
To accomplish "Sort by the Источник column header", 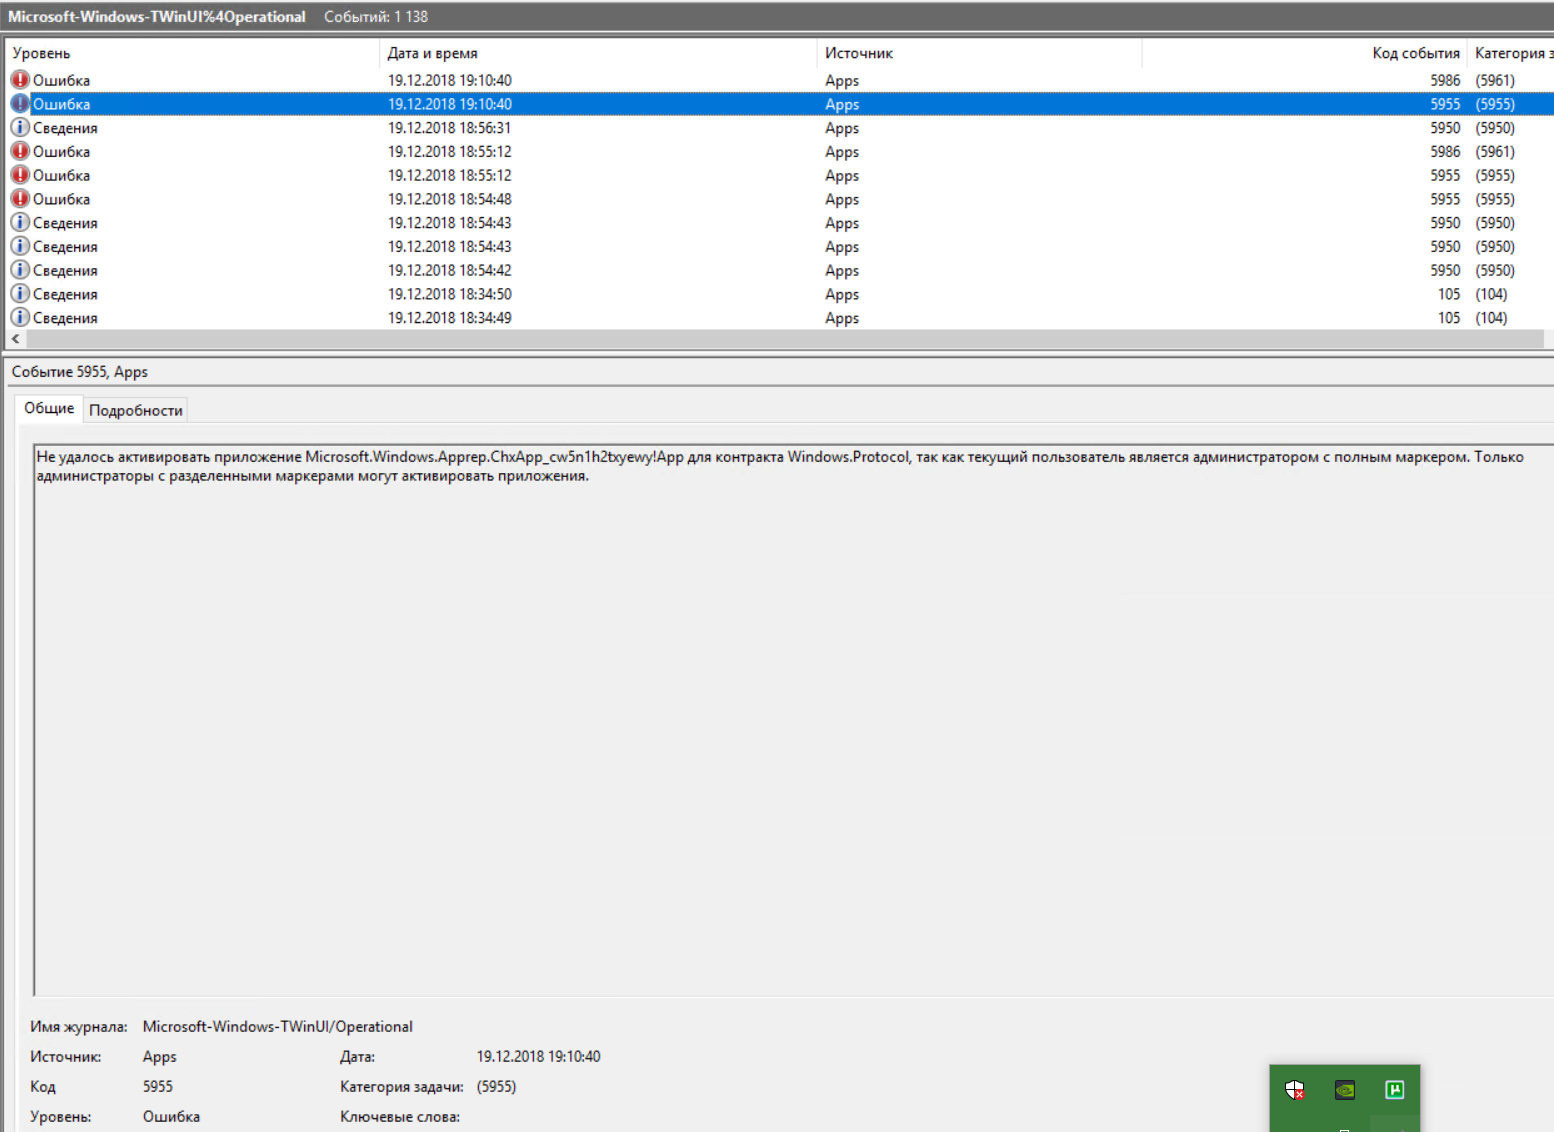I will tap(979, 53).
